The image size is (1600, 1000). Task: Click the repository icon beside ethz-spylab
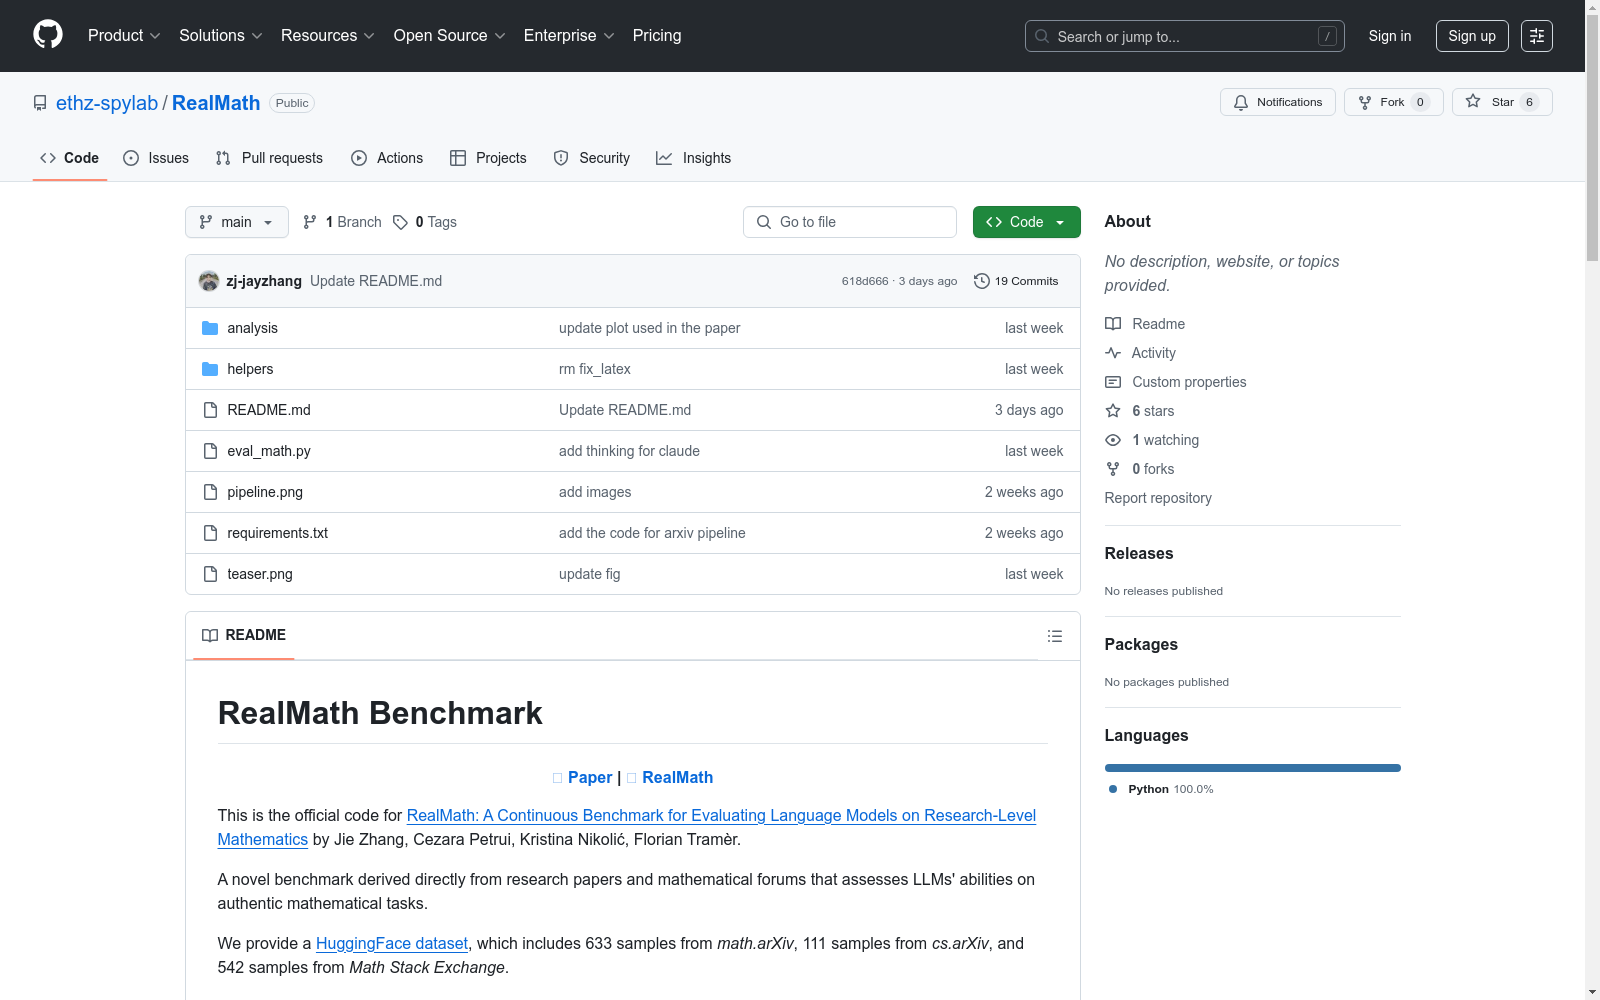point(40,103)
